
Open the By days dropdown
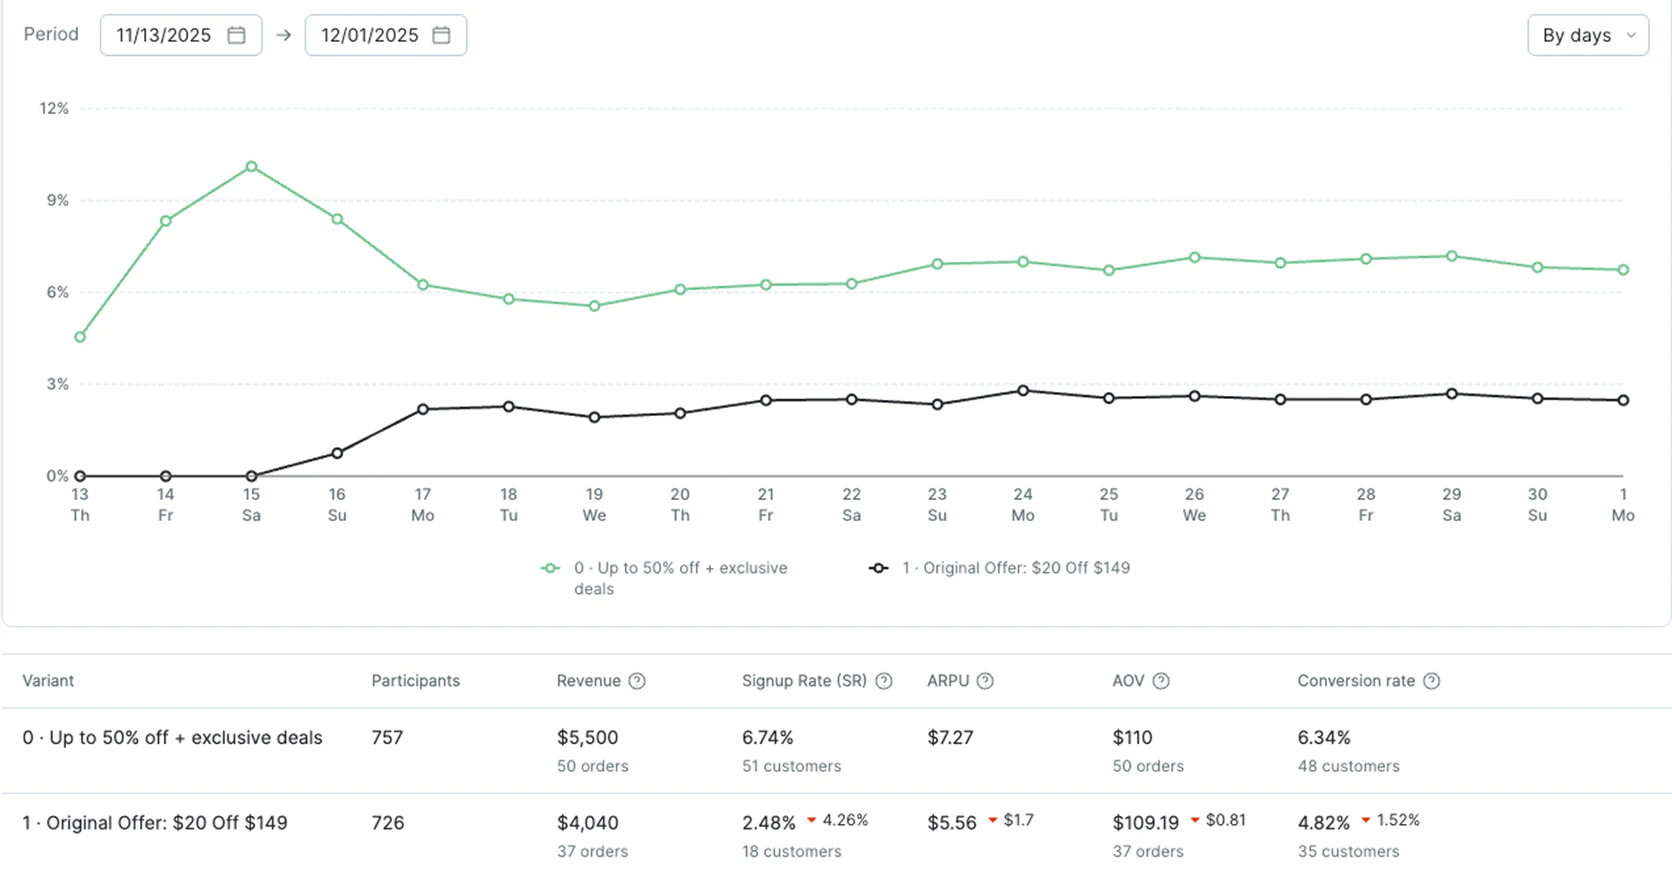pyautogui.click(x=1587, y=35)
